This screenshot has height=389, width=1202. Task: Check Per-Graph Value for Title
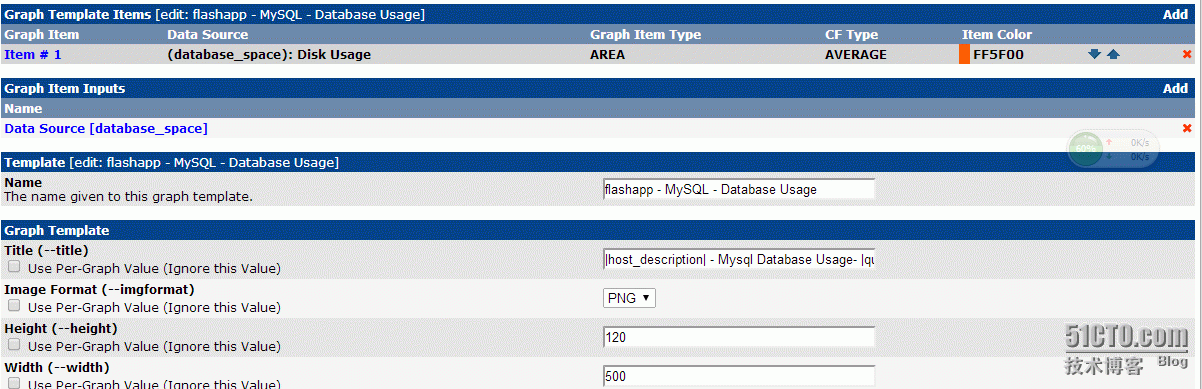click(14, 267)
